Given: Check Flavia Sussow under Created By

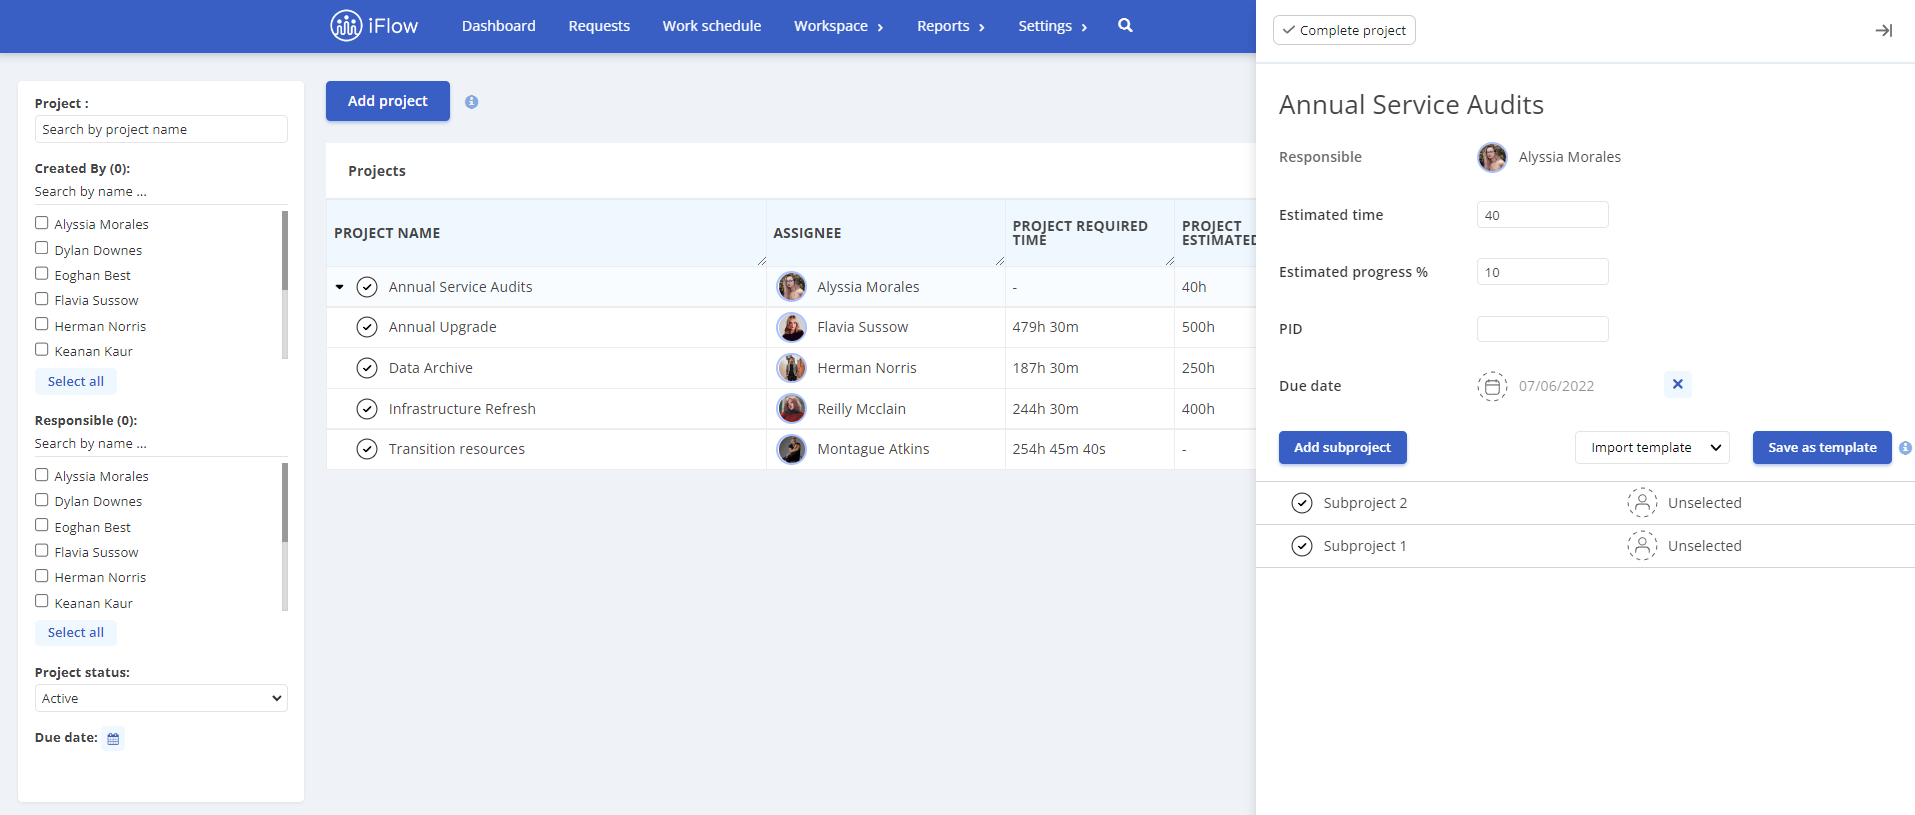Looking at the screenshot, I should pyautogui.click(x=42, y=299).
